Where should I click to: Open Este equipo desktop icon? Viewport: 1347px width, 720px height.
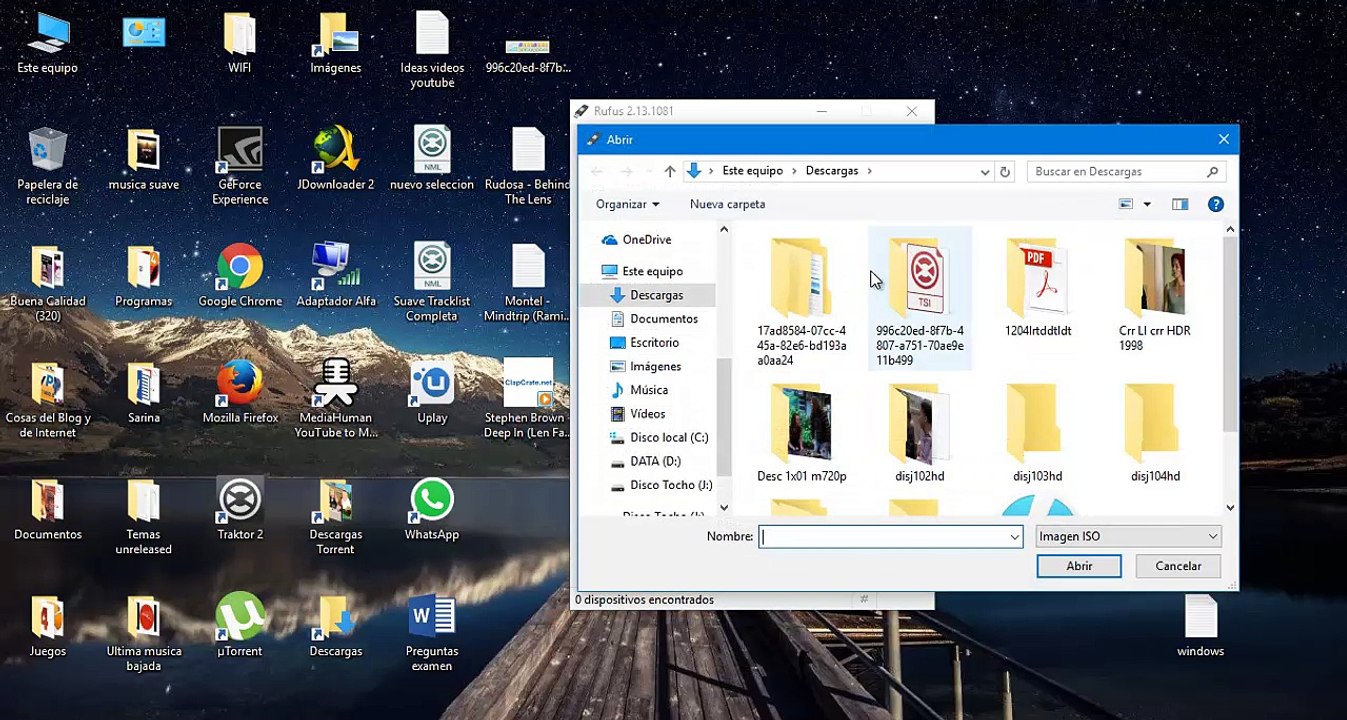47,44
